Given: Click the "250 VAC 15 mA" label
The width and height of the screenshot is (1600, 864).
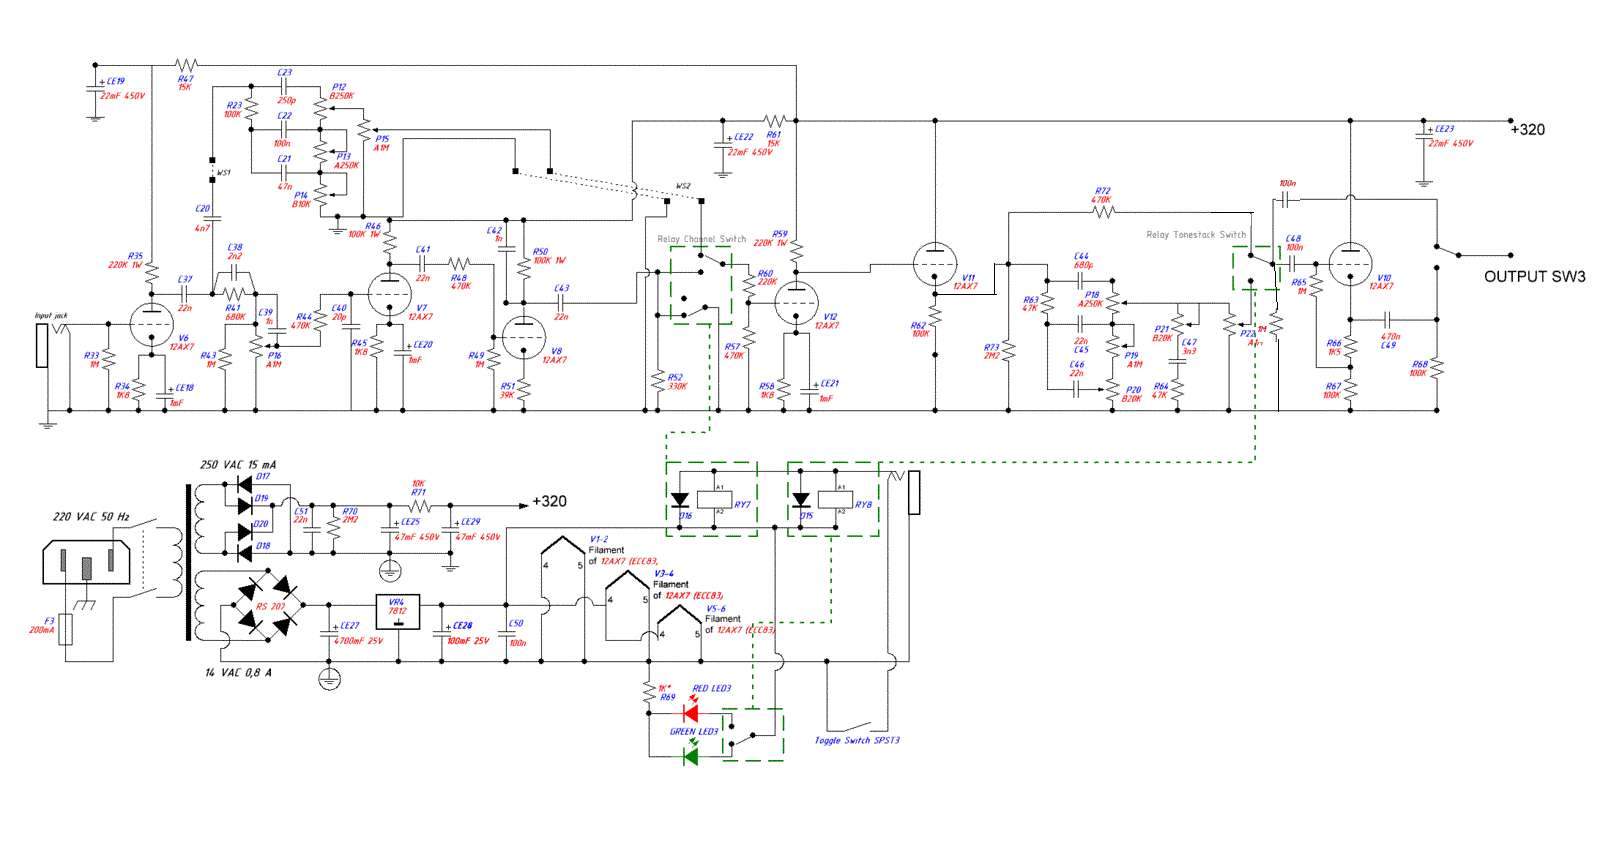Looking at the screenshot, I should point(238,465).
